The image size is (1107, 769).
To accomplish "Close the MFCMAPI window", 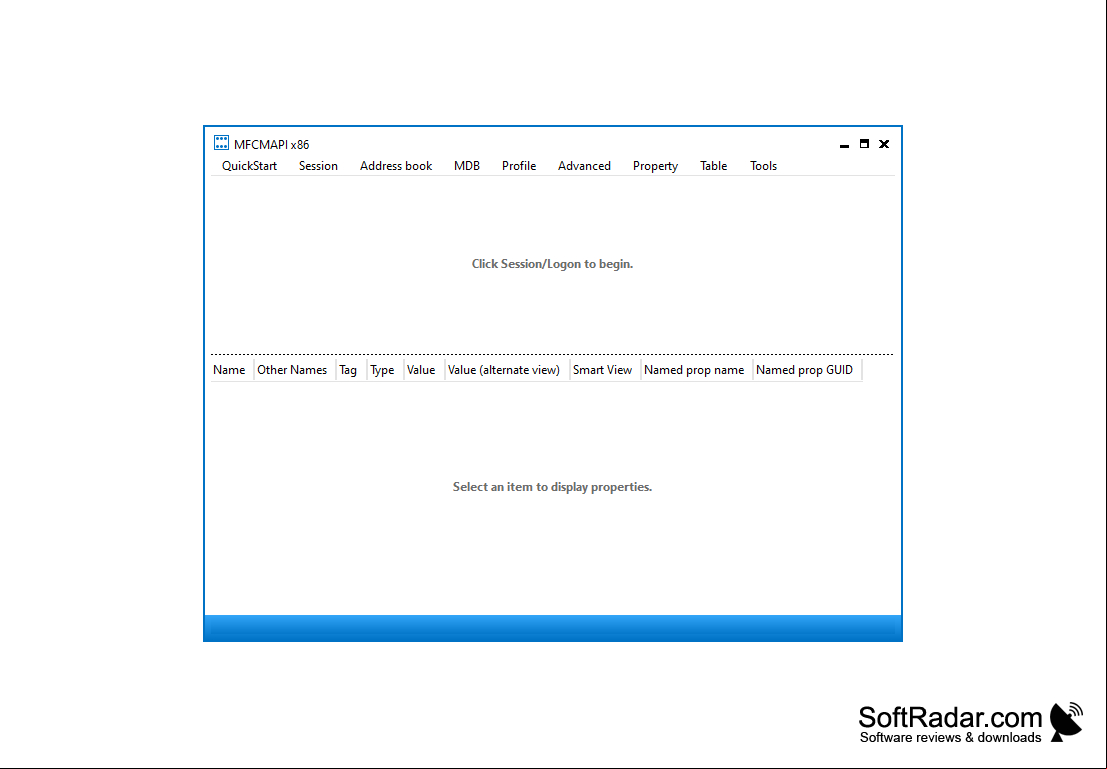I will [884, 144].
